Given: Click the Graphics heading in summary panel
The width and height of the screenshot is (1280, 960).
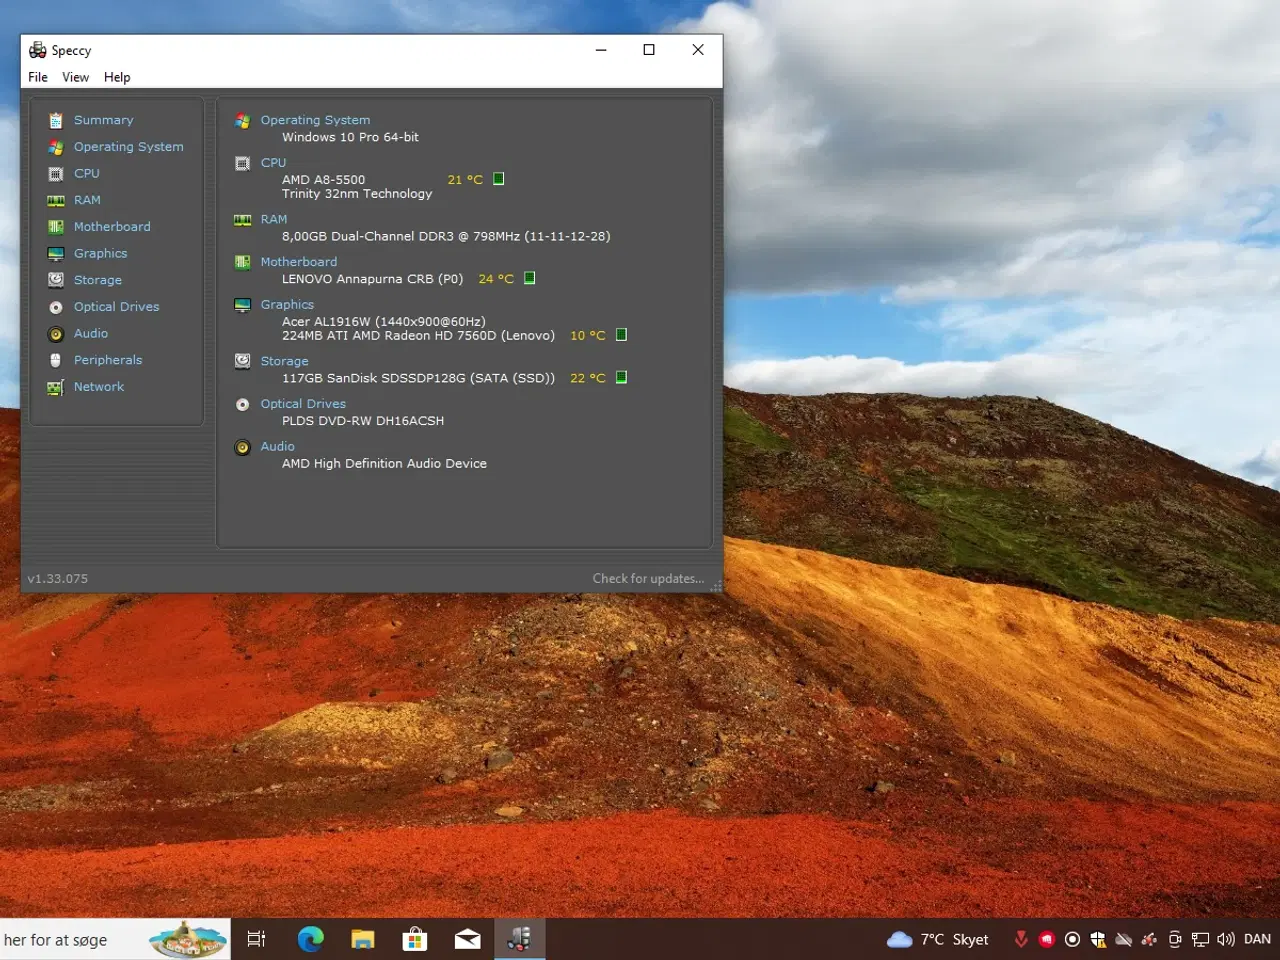Looking at the screenshot, I should pyautogui.click(x=287, y=305).
